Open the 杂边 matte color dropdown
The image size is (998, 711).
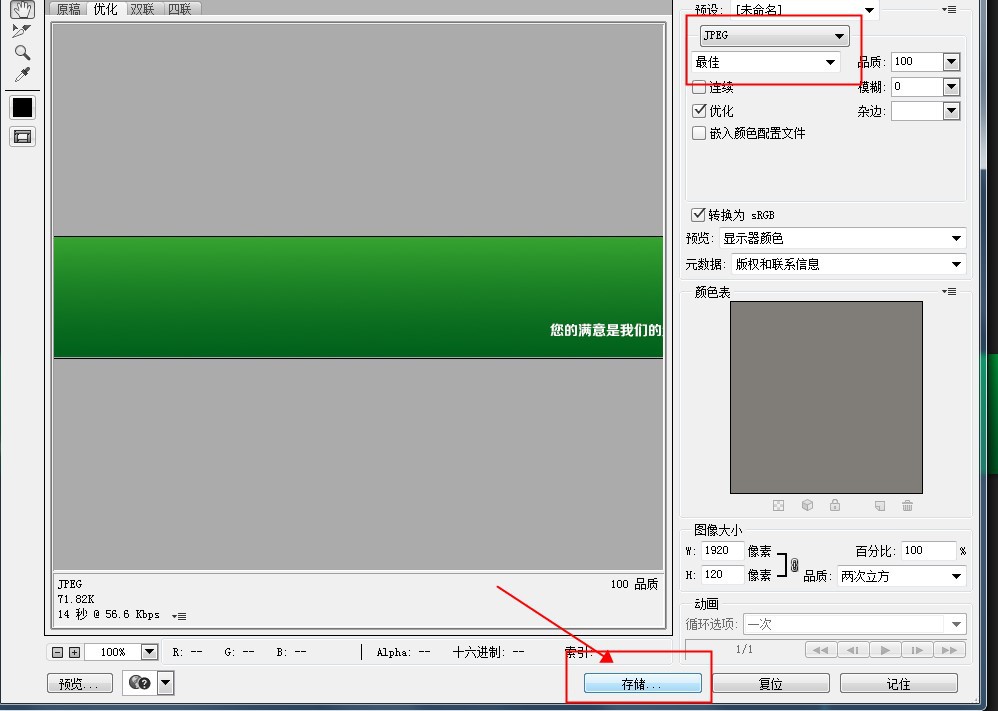[x=952, y=111]
